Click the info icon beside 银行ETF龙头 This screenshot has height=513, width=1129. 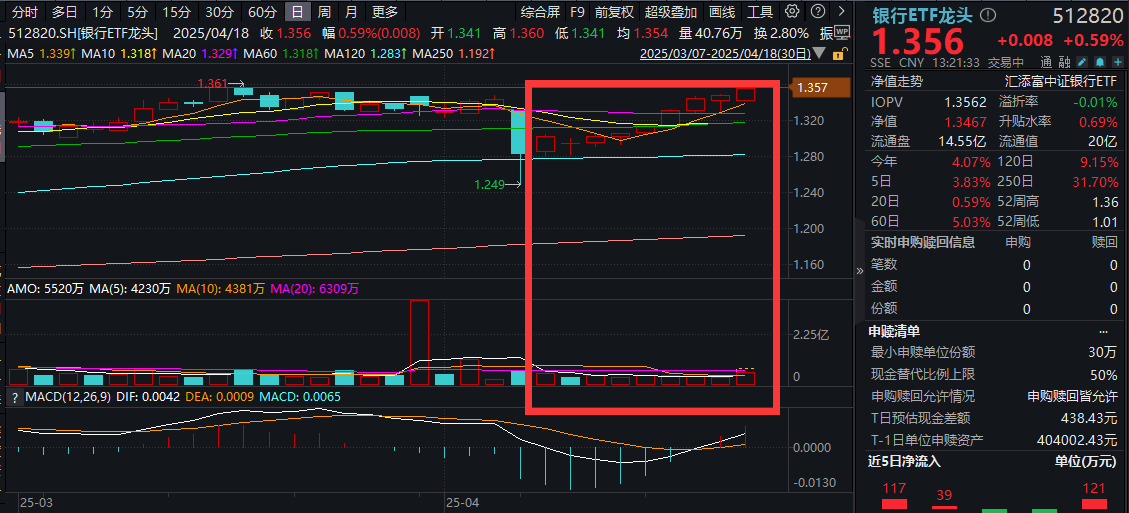[989, 15]
